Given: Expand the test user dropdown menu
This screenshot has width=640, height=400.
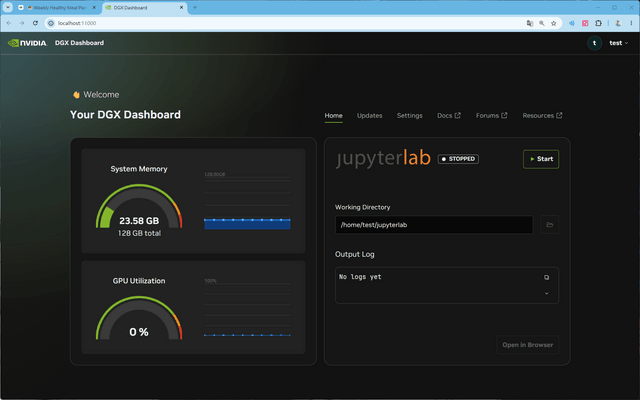Looking at the screenshot, I should click(x=618, y=43).
